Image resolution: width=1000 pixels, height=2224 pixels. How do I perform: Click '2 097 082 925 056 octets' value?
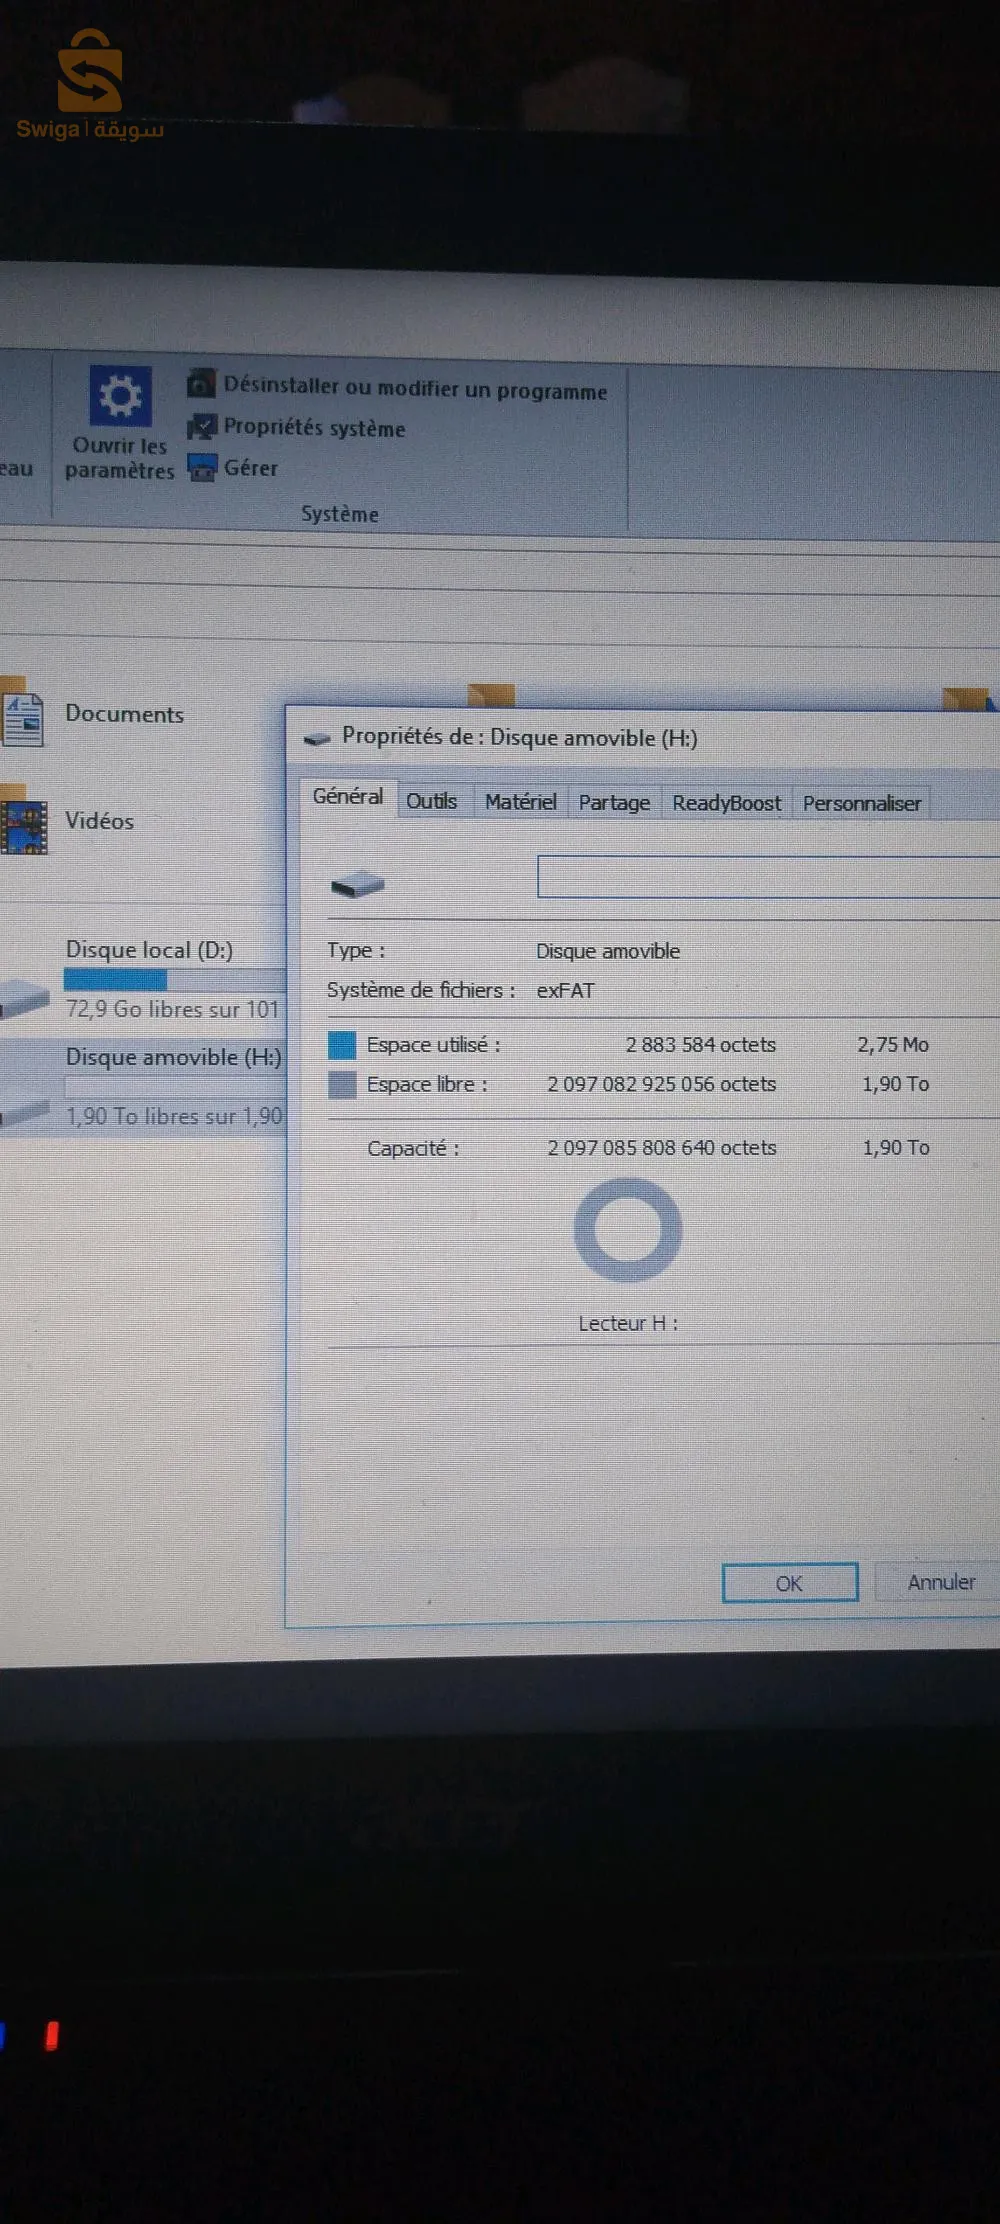tap(661, 1084)
